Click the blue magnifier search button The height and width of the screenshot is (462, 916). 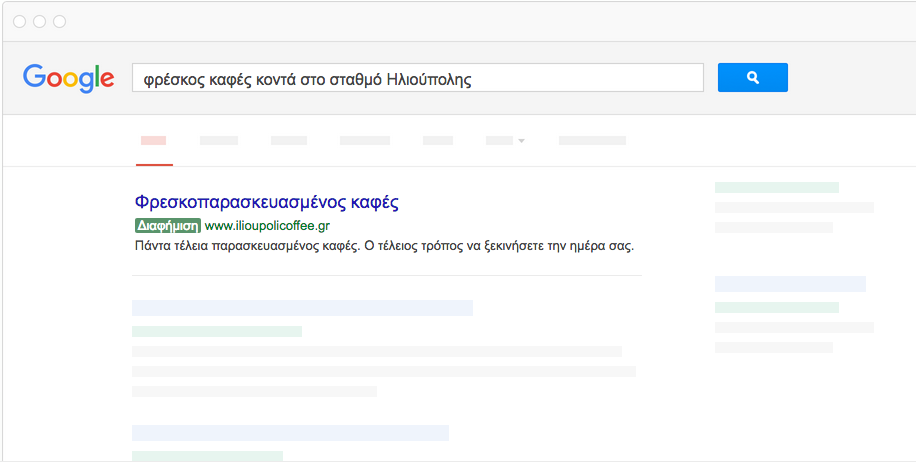point(752,78)
